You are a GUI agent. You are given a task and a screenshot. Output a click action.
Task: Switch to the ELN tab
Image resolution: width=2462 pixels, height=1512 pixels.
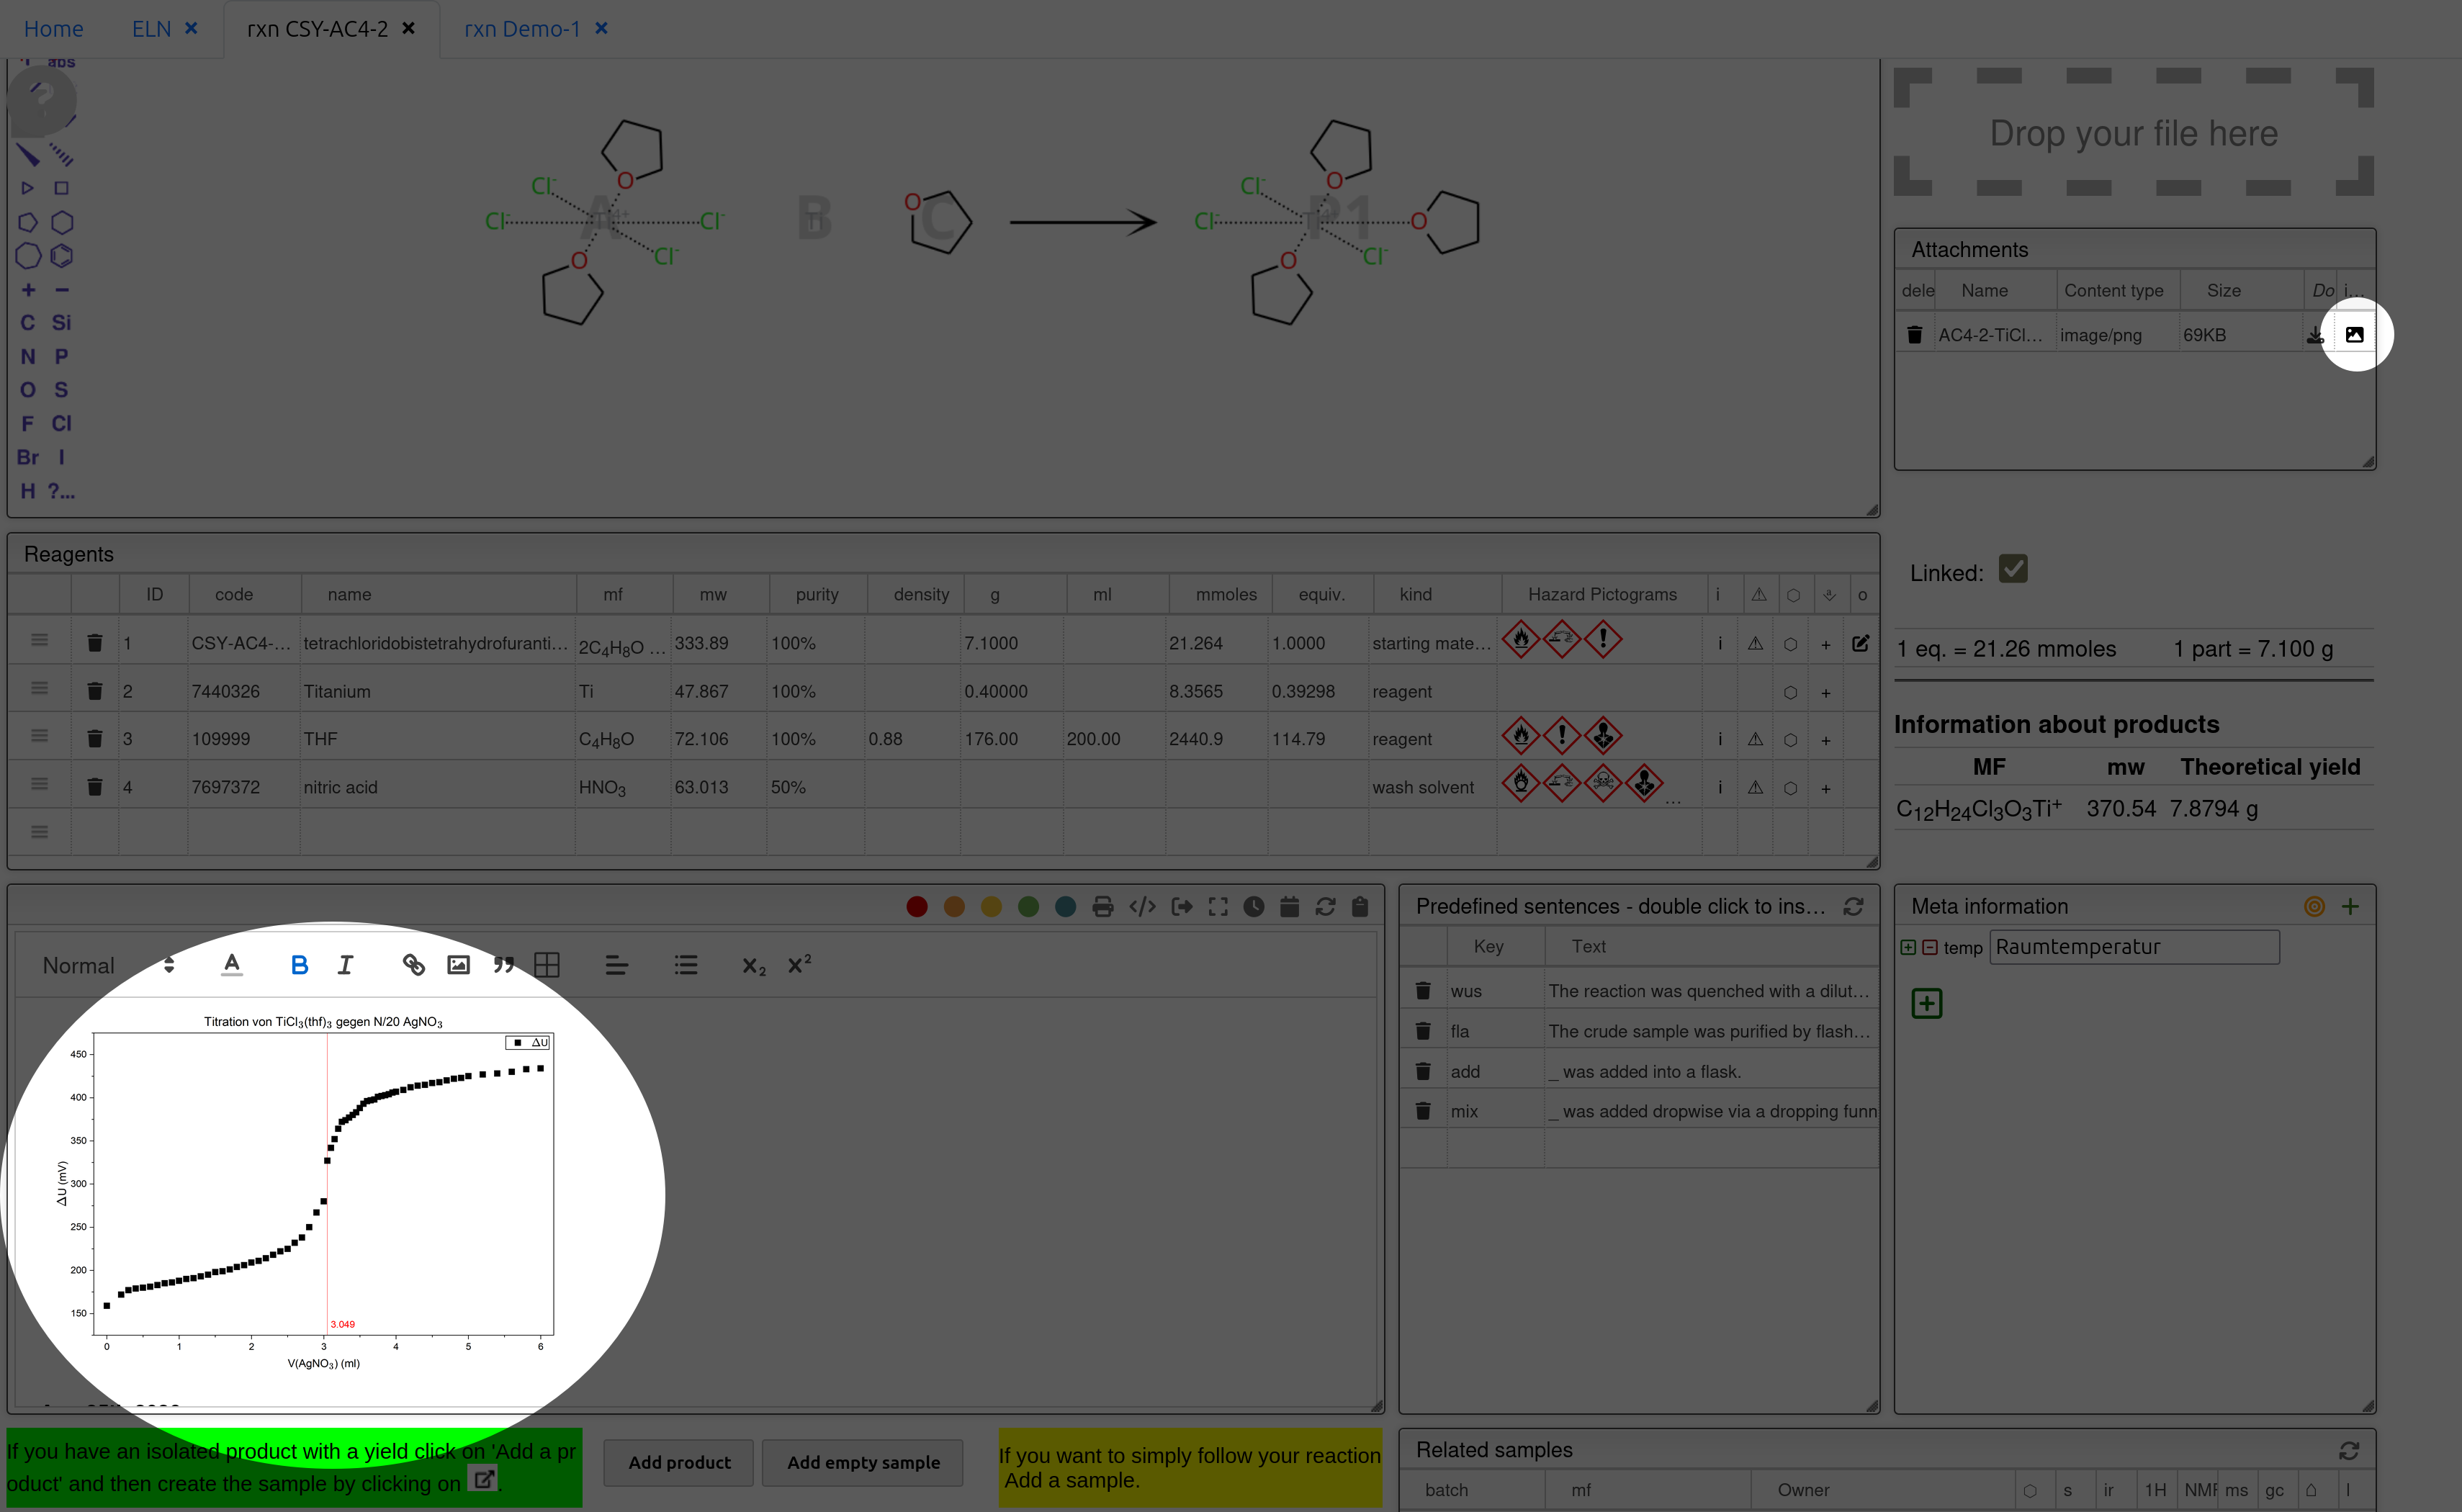click(151, 29)
